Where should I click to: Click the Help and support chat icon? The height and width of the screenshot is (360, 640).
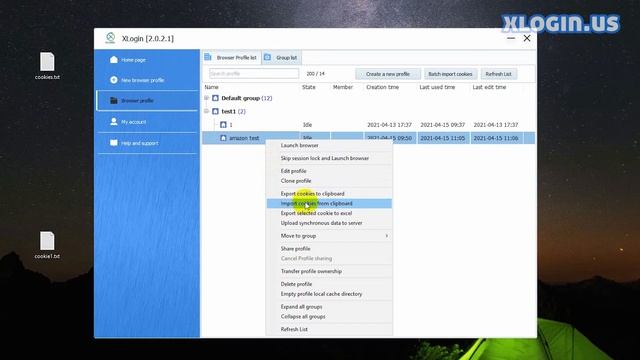coord(114,143)
